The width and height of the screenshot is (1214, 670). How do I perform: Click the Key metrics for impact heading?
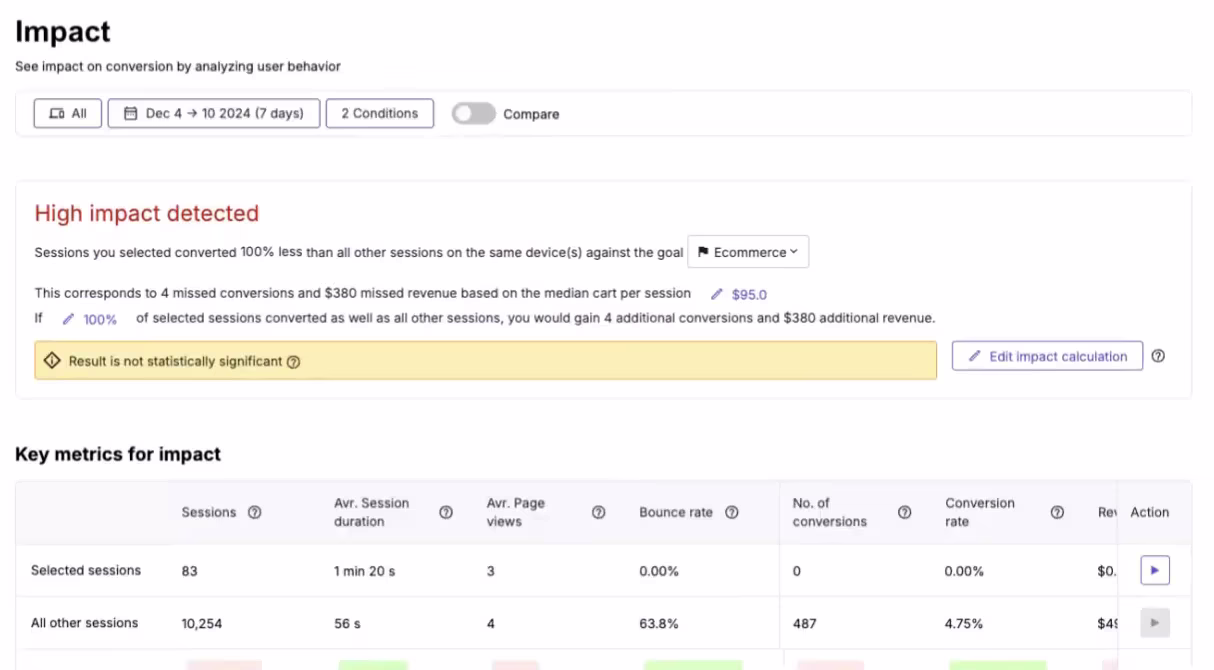[118, 454]
